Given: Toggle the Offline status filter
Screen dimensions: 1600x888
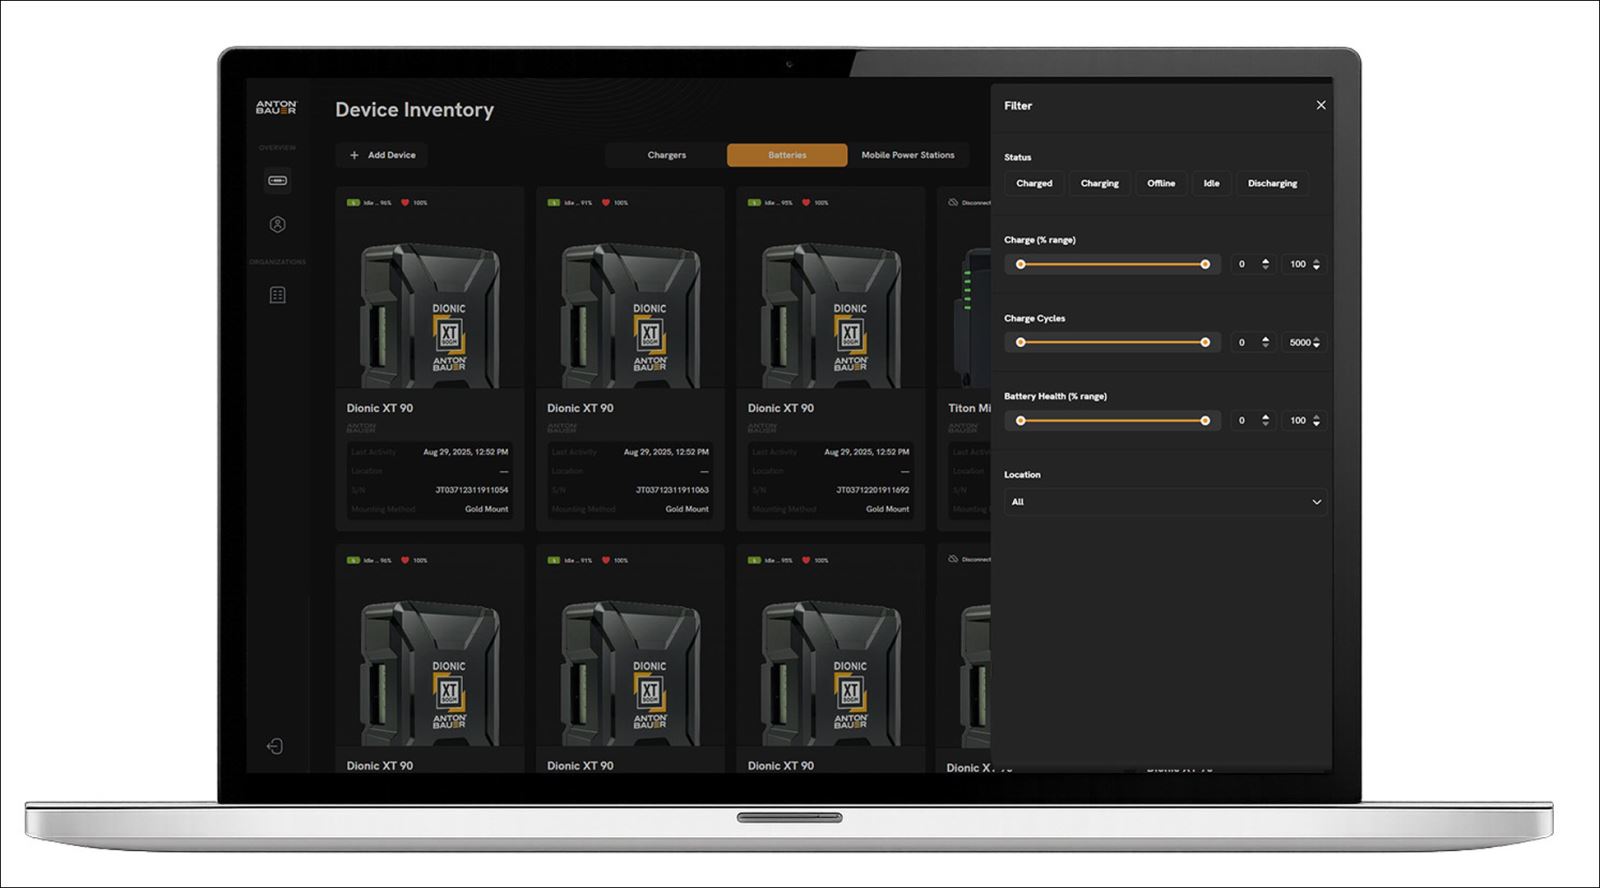Looking at the screenshot, I should point(1161,184).
